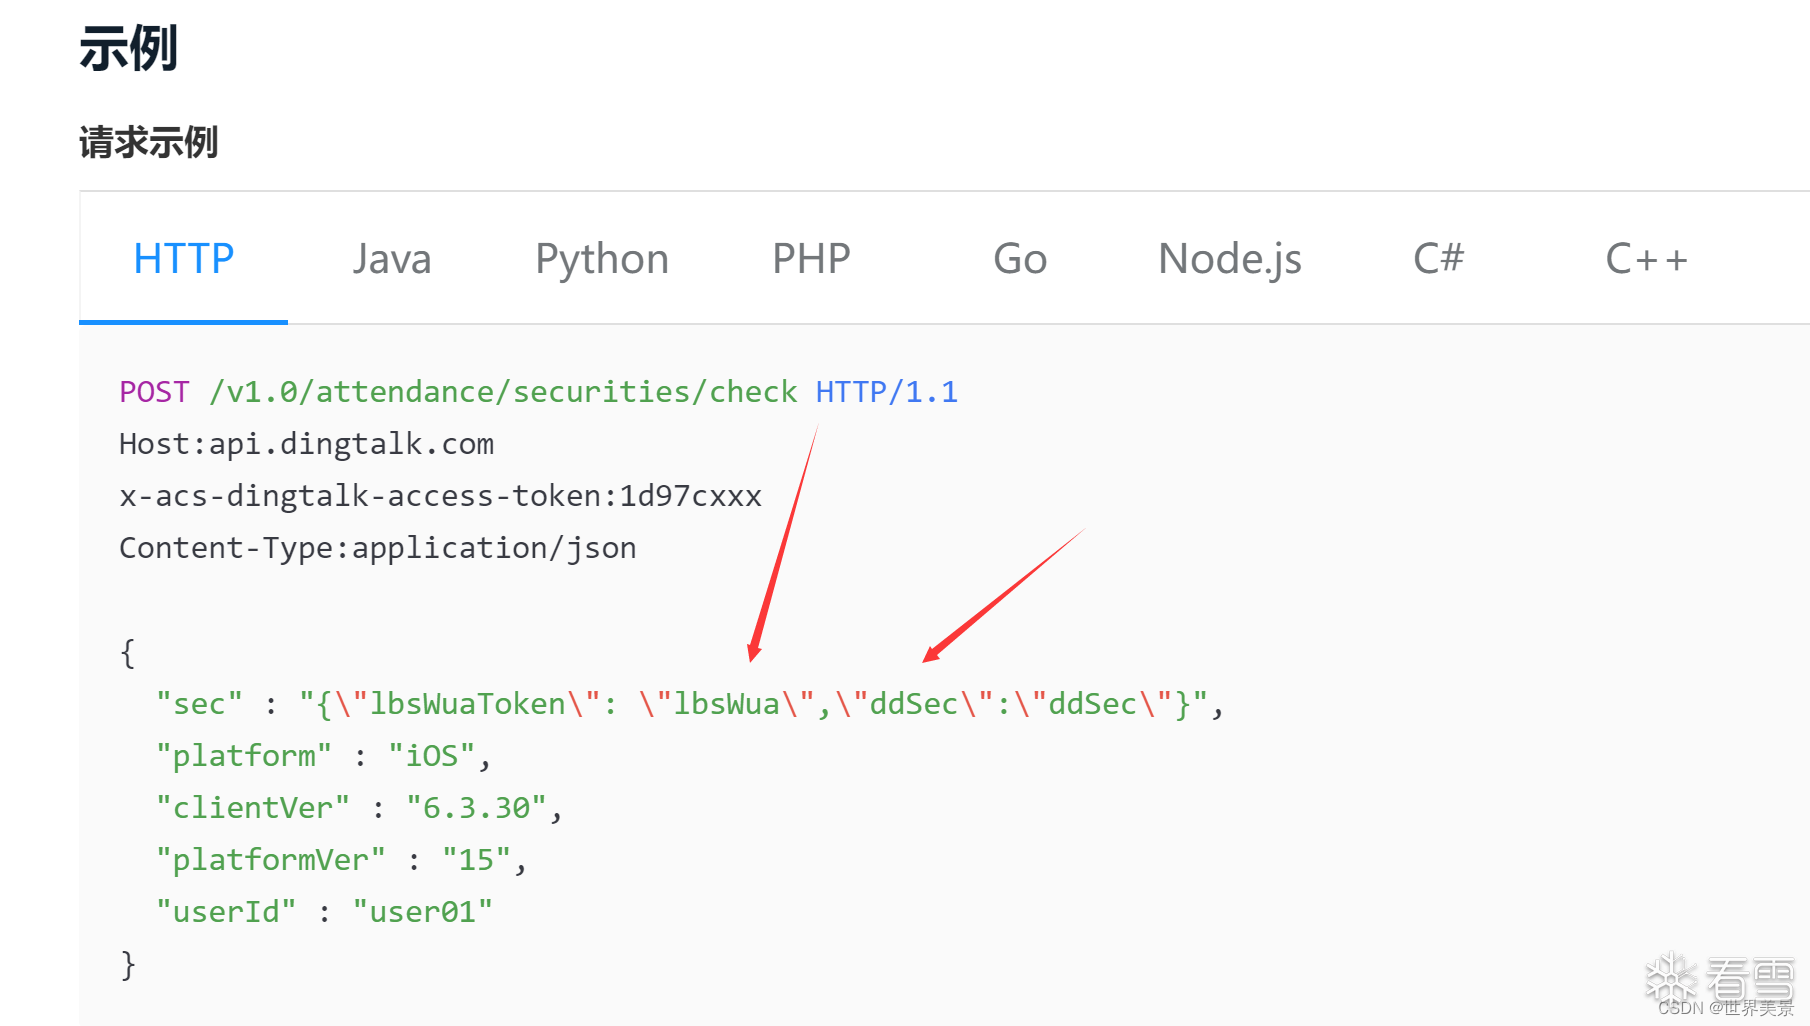Show the C++ example tab
Screen dimensions: 1810x1026
[1646, 259]
